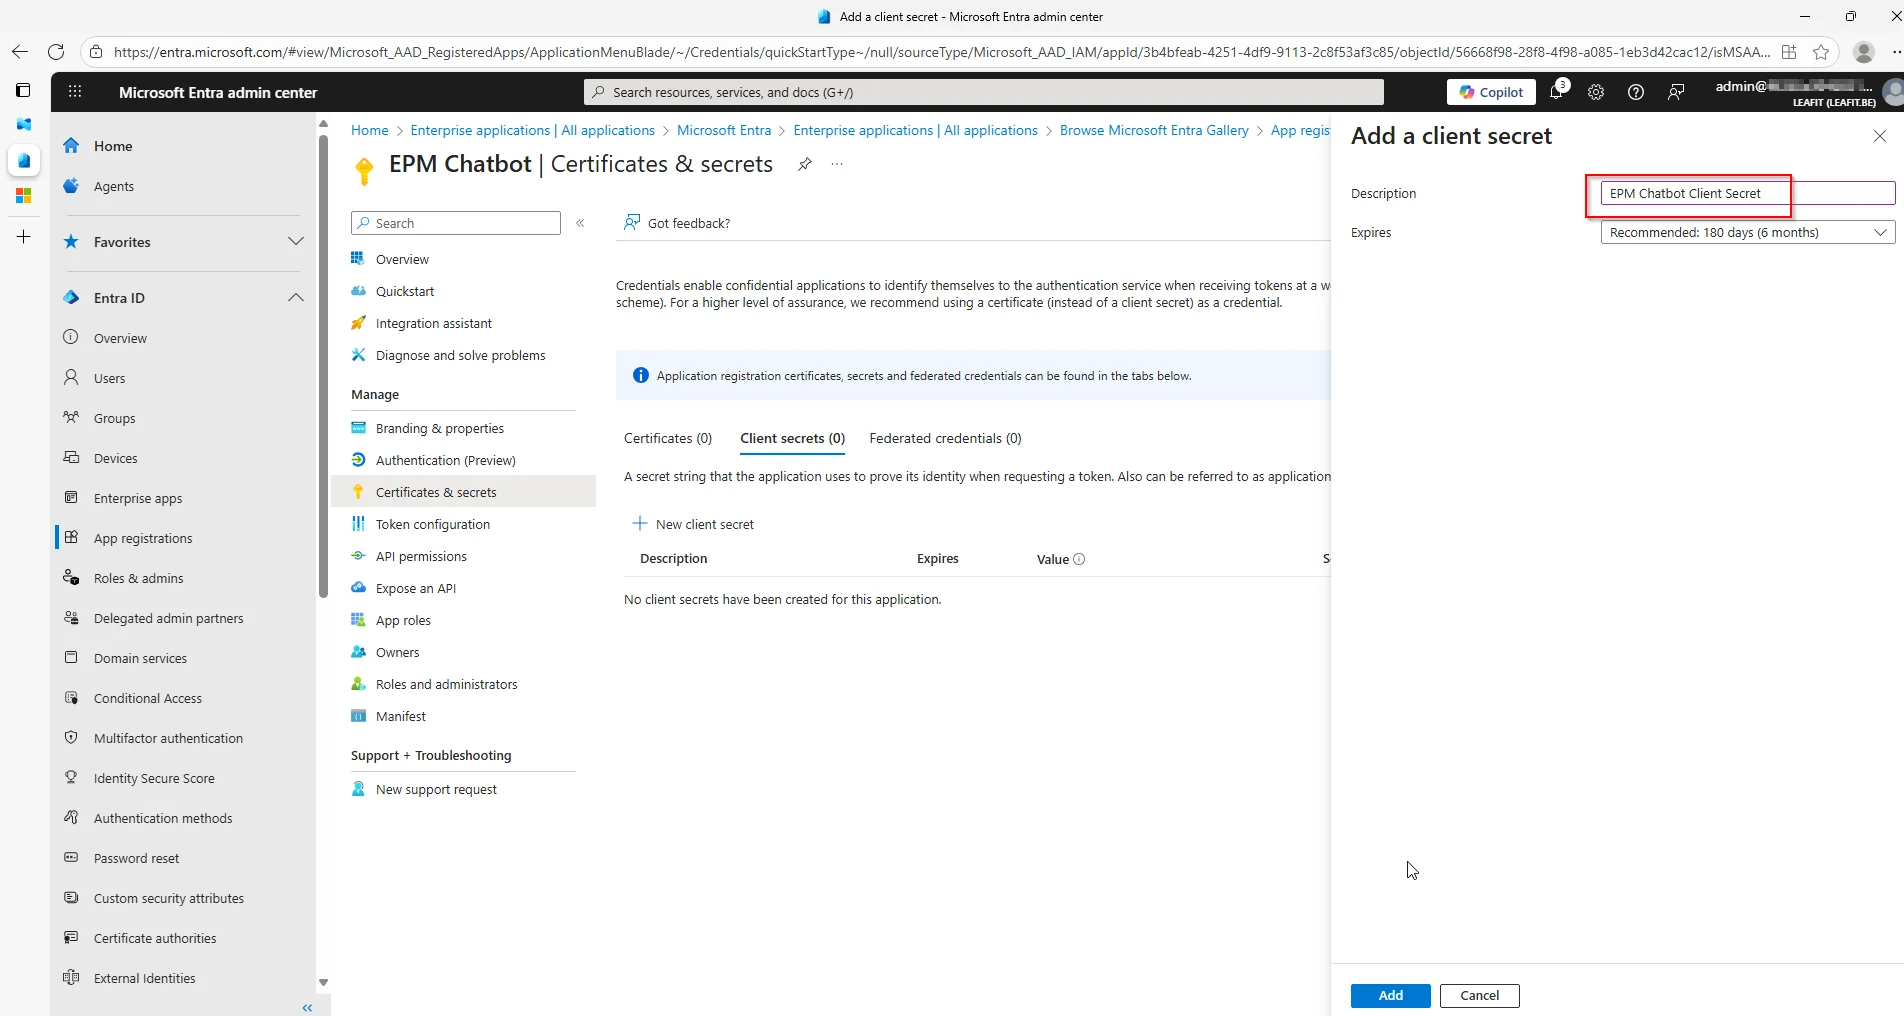Open External Identities in sidebar
The width and height of the screenshot is (1904, 1016).
tap(144, 978)
